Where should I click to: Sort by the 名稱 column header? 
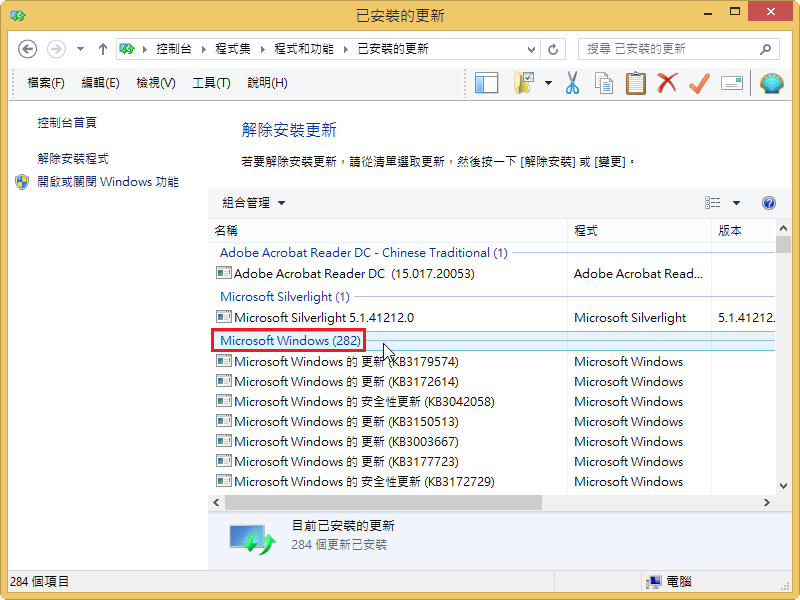pos(388,231)
